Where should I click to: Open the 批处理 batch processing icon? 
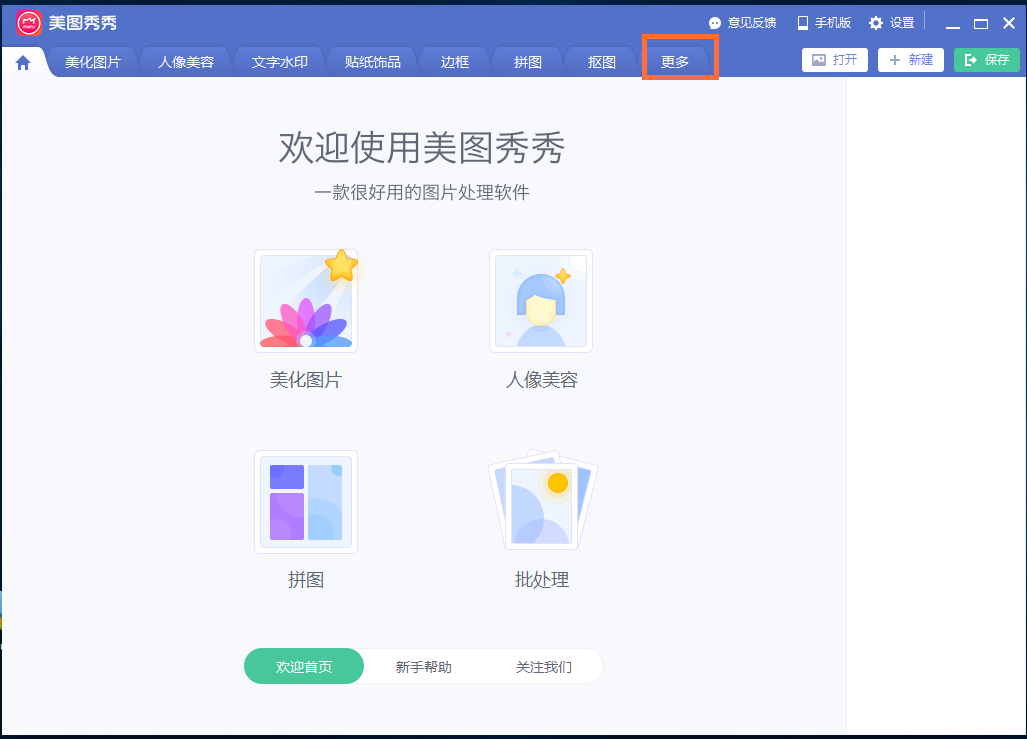[541, 502]
